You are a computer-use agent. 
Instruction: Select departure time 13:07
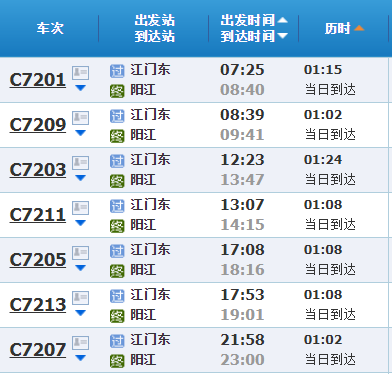[x=242, y=205]
